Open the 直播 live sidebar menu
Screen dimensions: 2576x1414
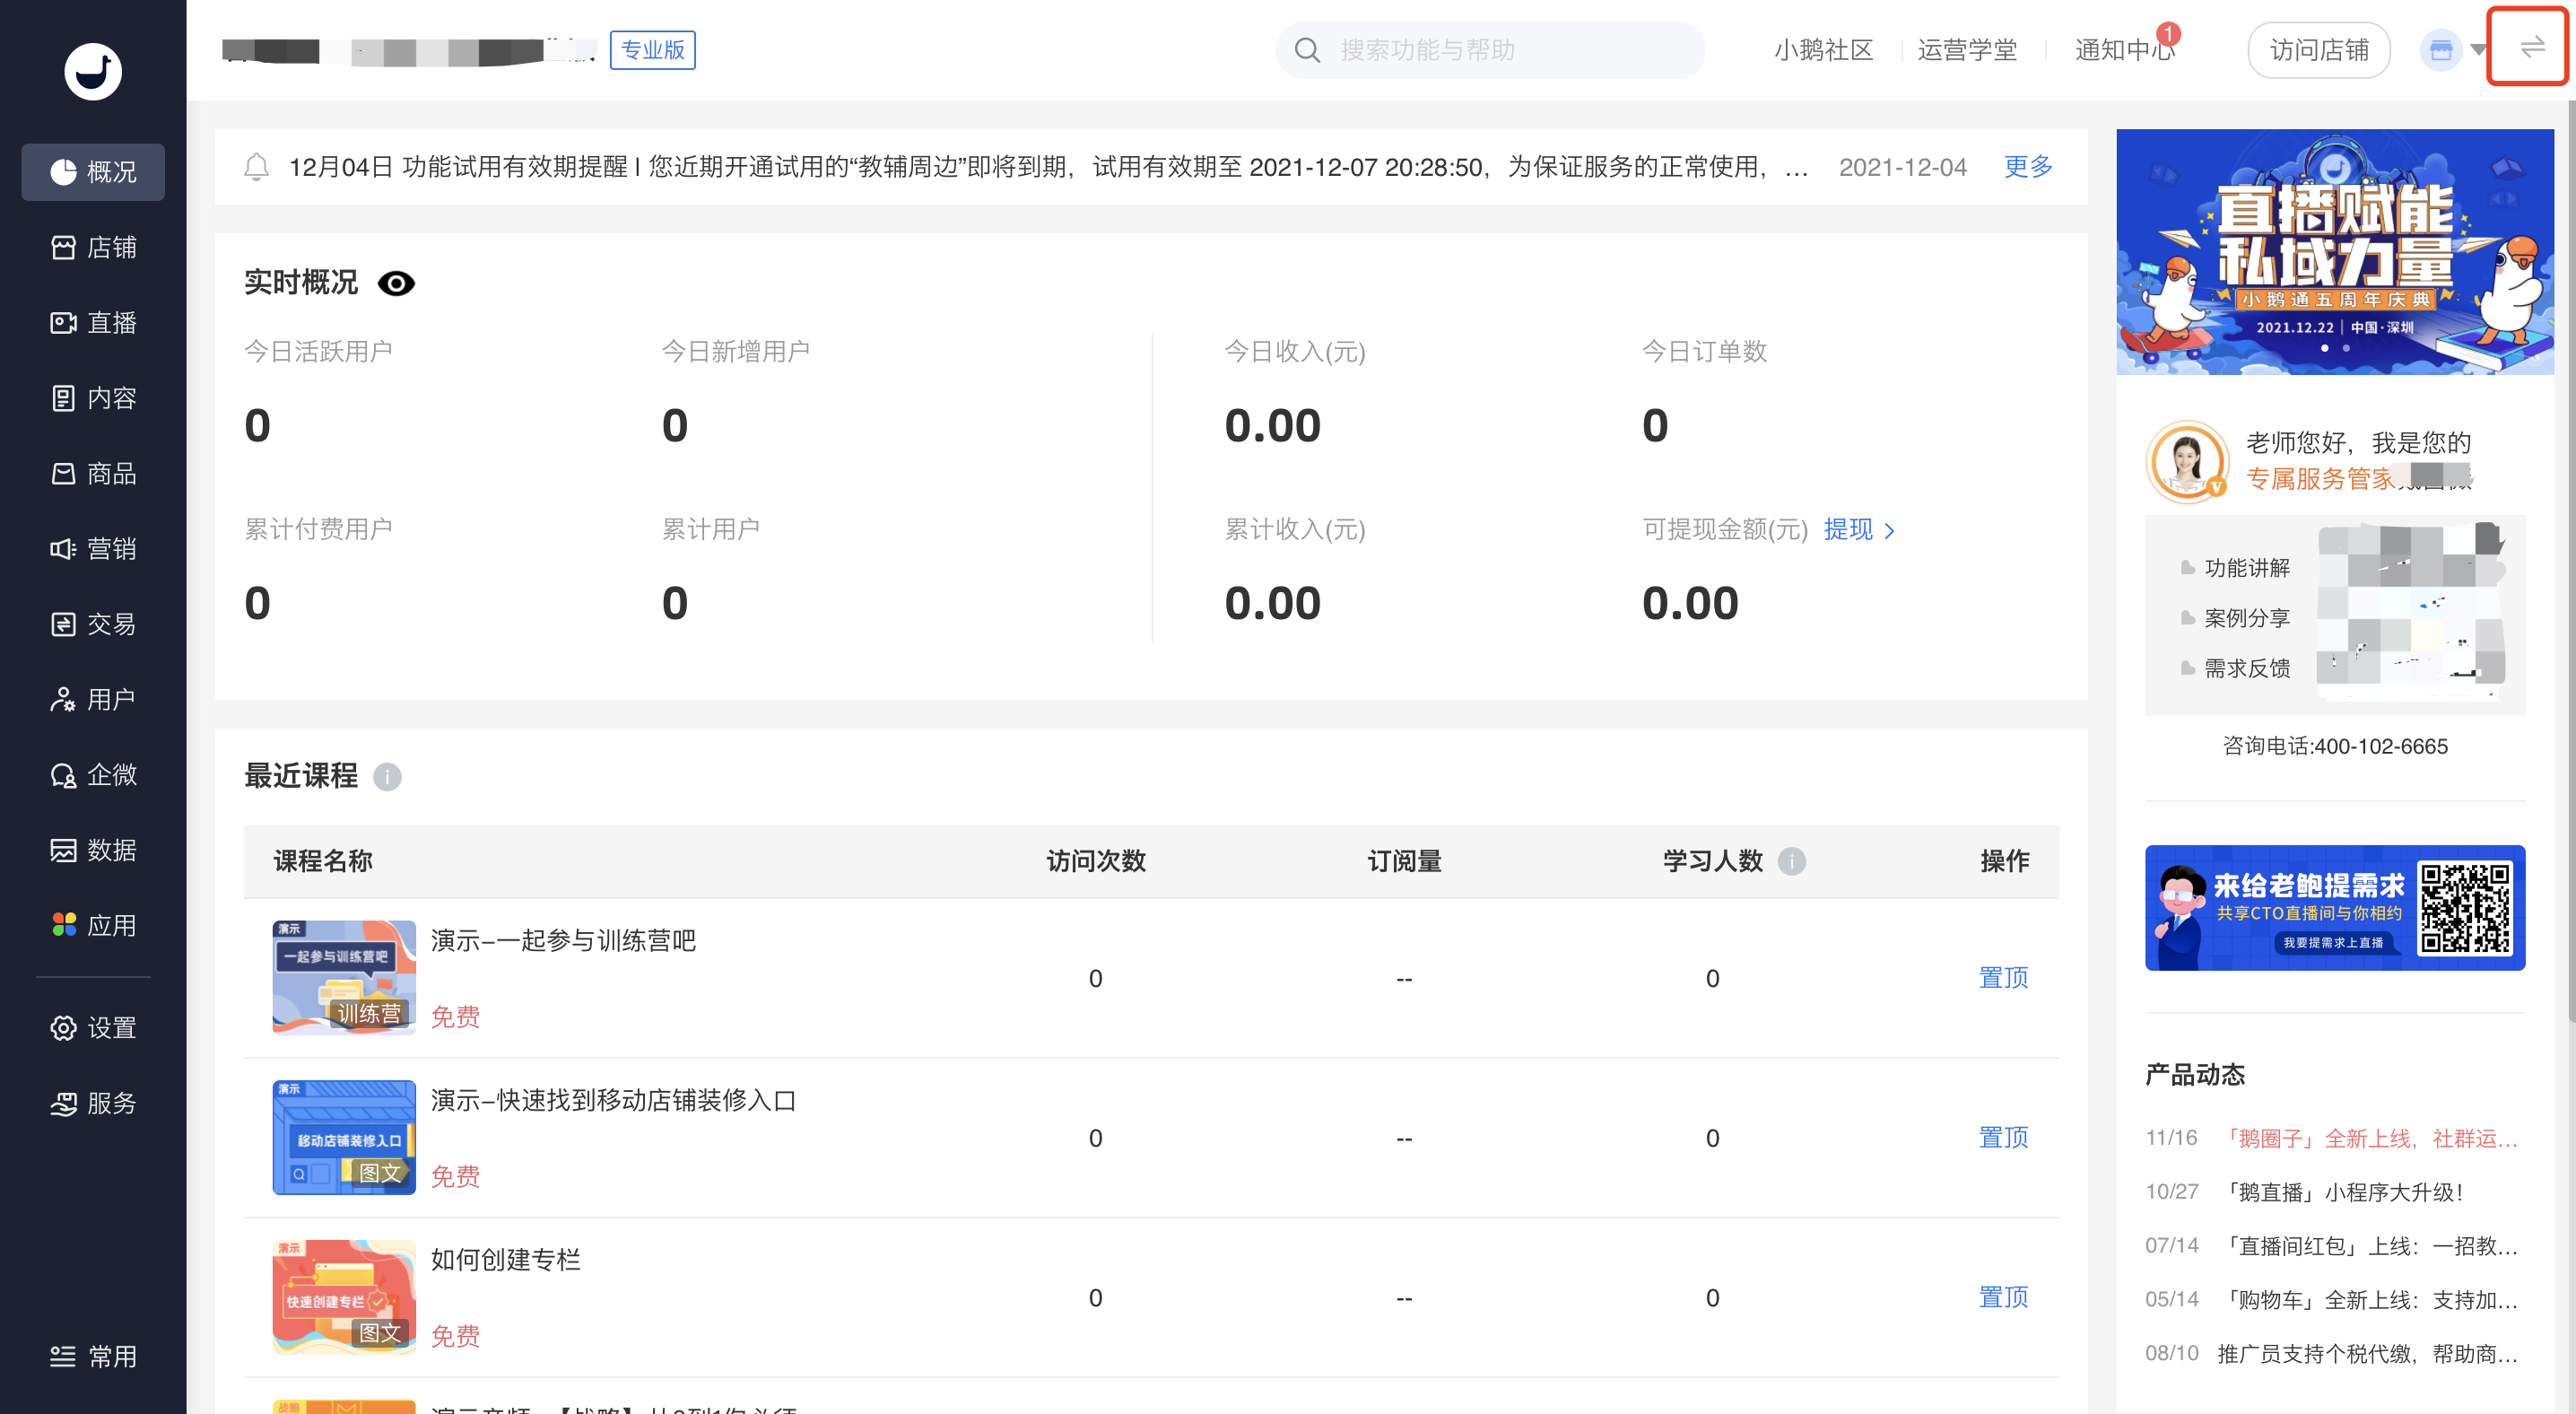[x=93, y=322]
